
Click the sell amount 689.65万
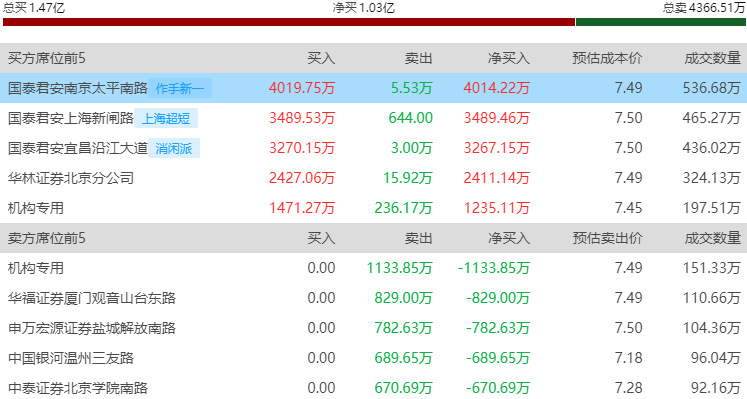(x=404, y=358)
